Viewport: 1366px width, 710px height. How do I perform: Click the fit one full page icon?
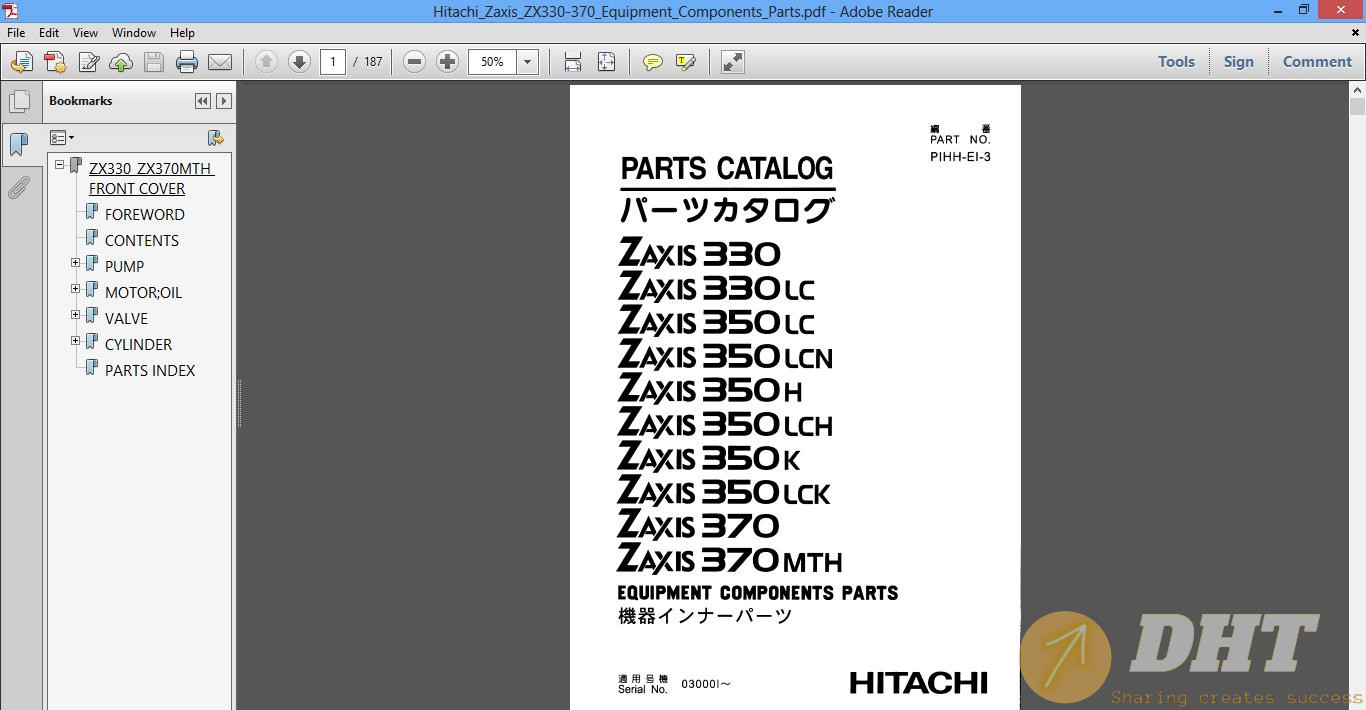(606, 62)
